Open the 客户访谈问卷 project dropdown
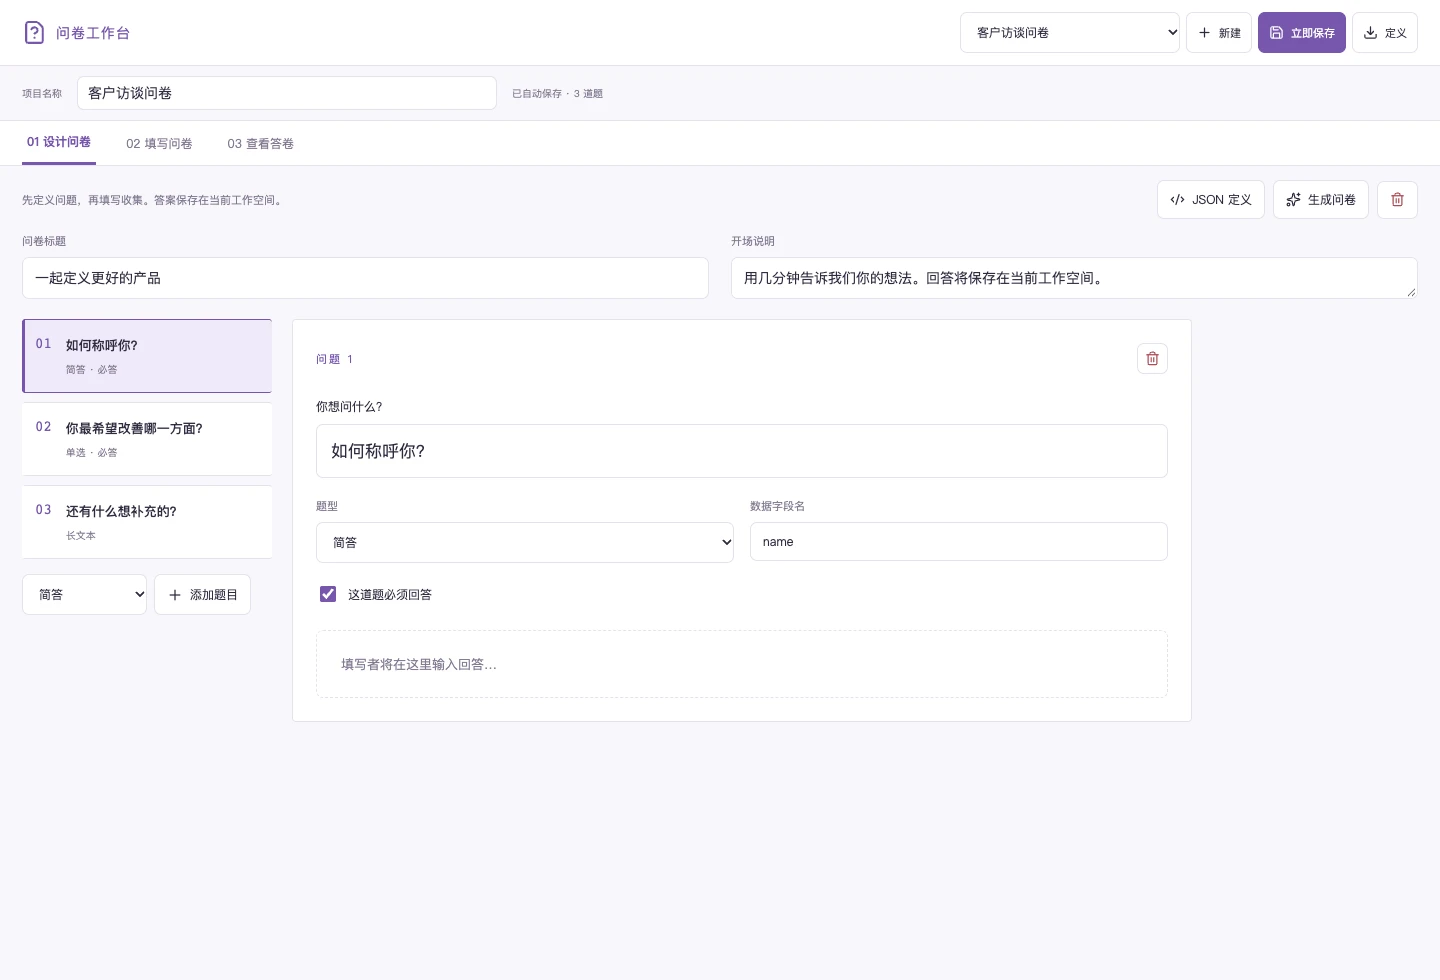Screen dimensions: 1440x980 [x=1070, y=32]
